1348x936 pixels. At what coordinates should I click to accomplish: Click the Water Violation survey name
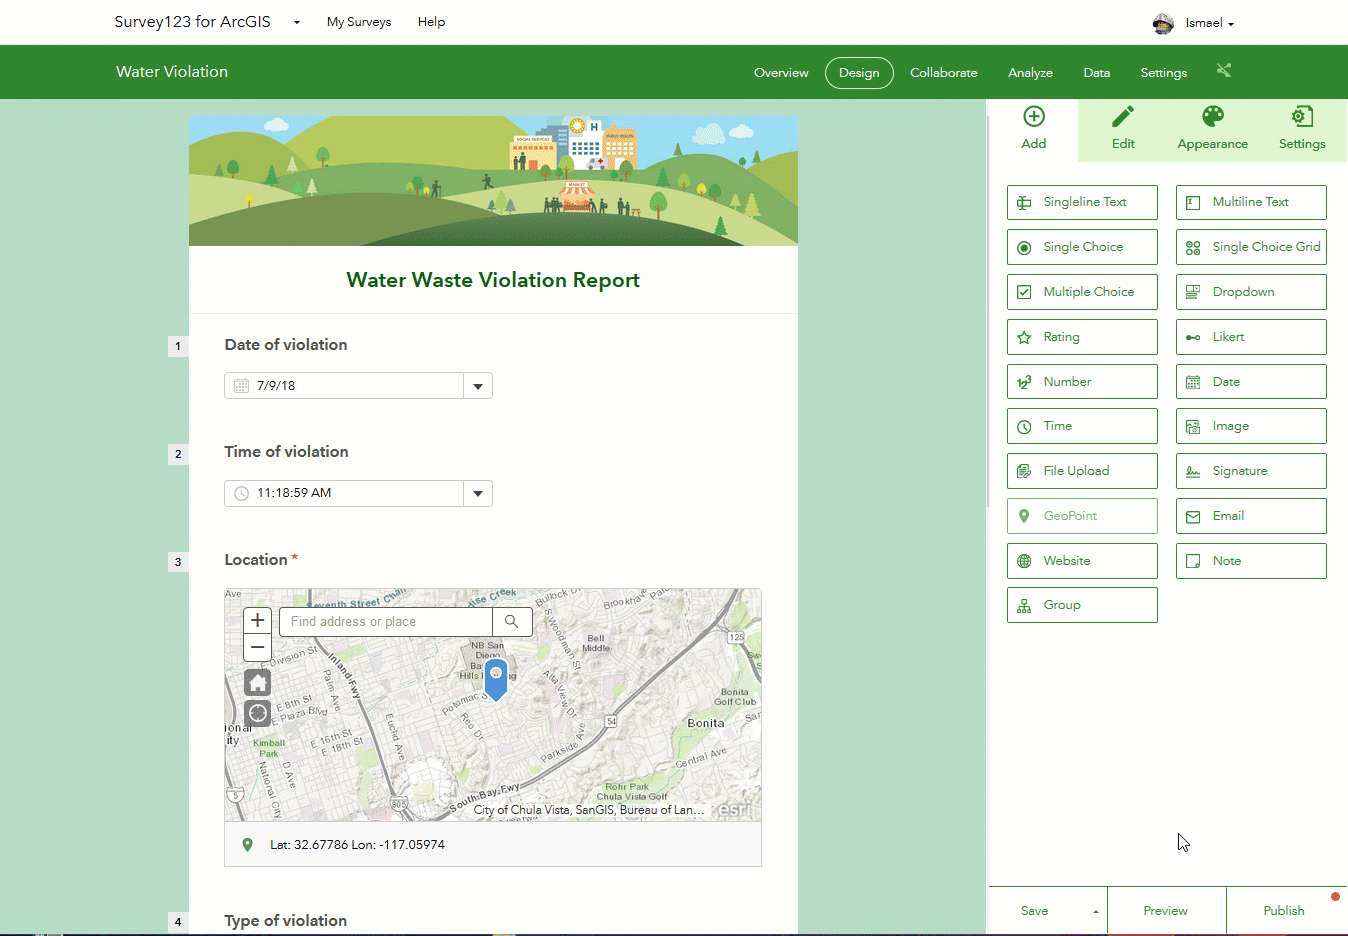pyautogui.click(x=172, y=72)
